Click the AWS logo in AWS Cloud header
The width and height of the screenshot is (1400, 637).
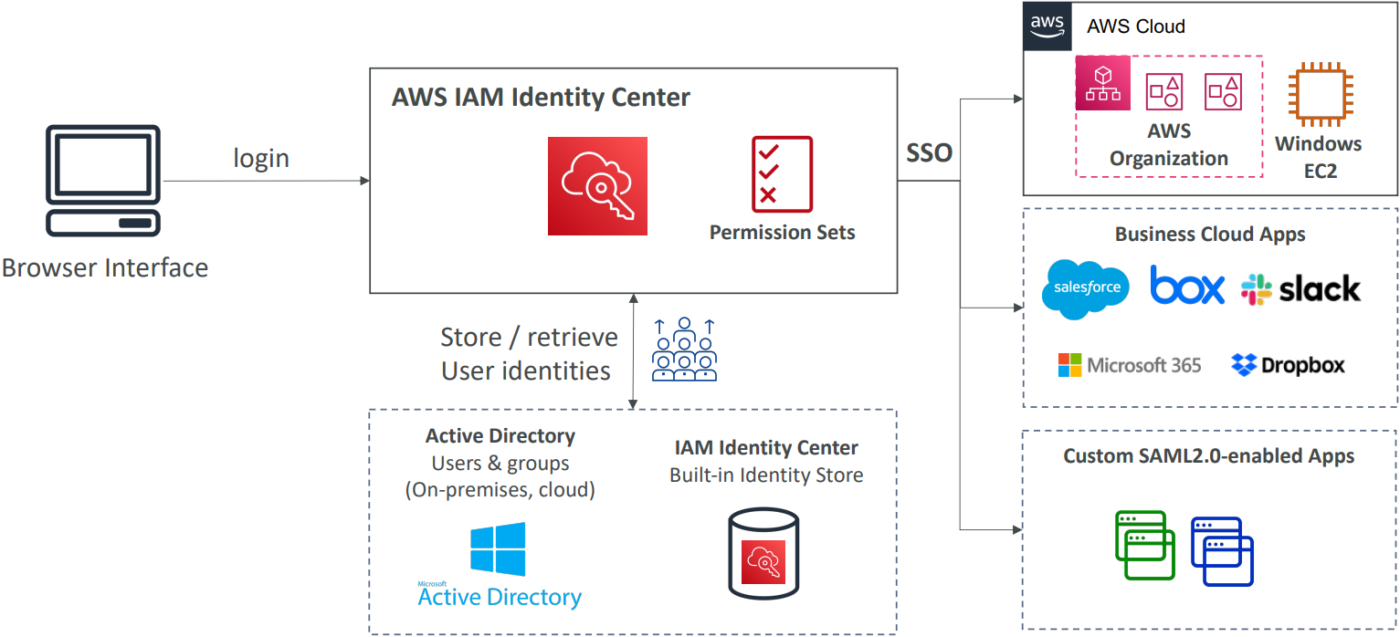pos(1046,25)
